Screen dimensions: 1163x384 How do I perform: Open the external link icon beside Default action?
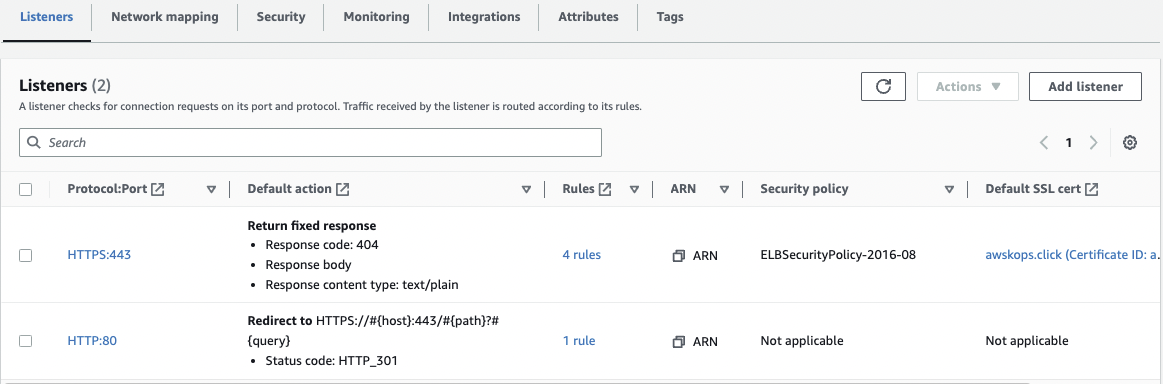point(342,189)
